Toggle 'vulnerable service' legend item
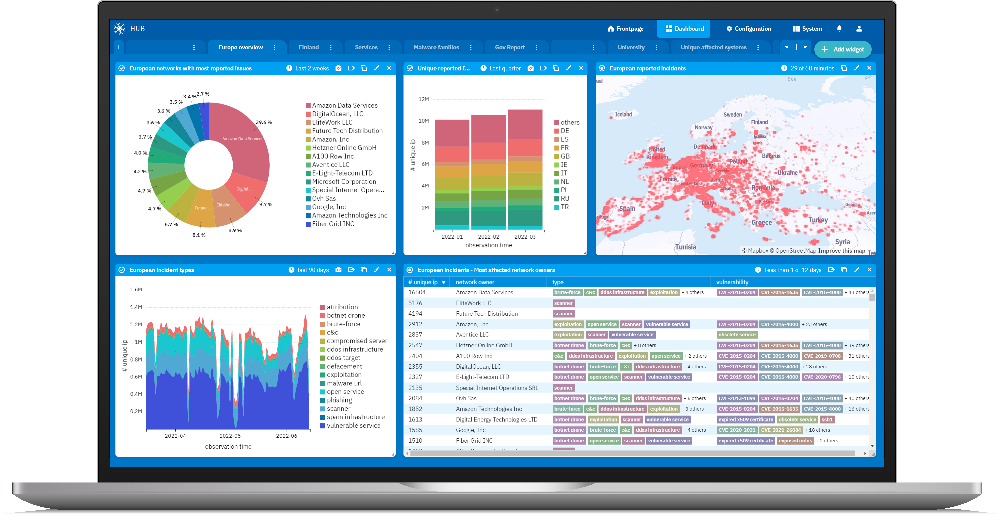The image size is (1000, 514). 350,427
